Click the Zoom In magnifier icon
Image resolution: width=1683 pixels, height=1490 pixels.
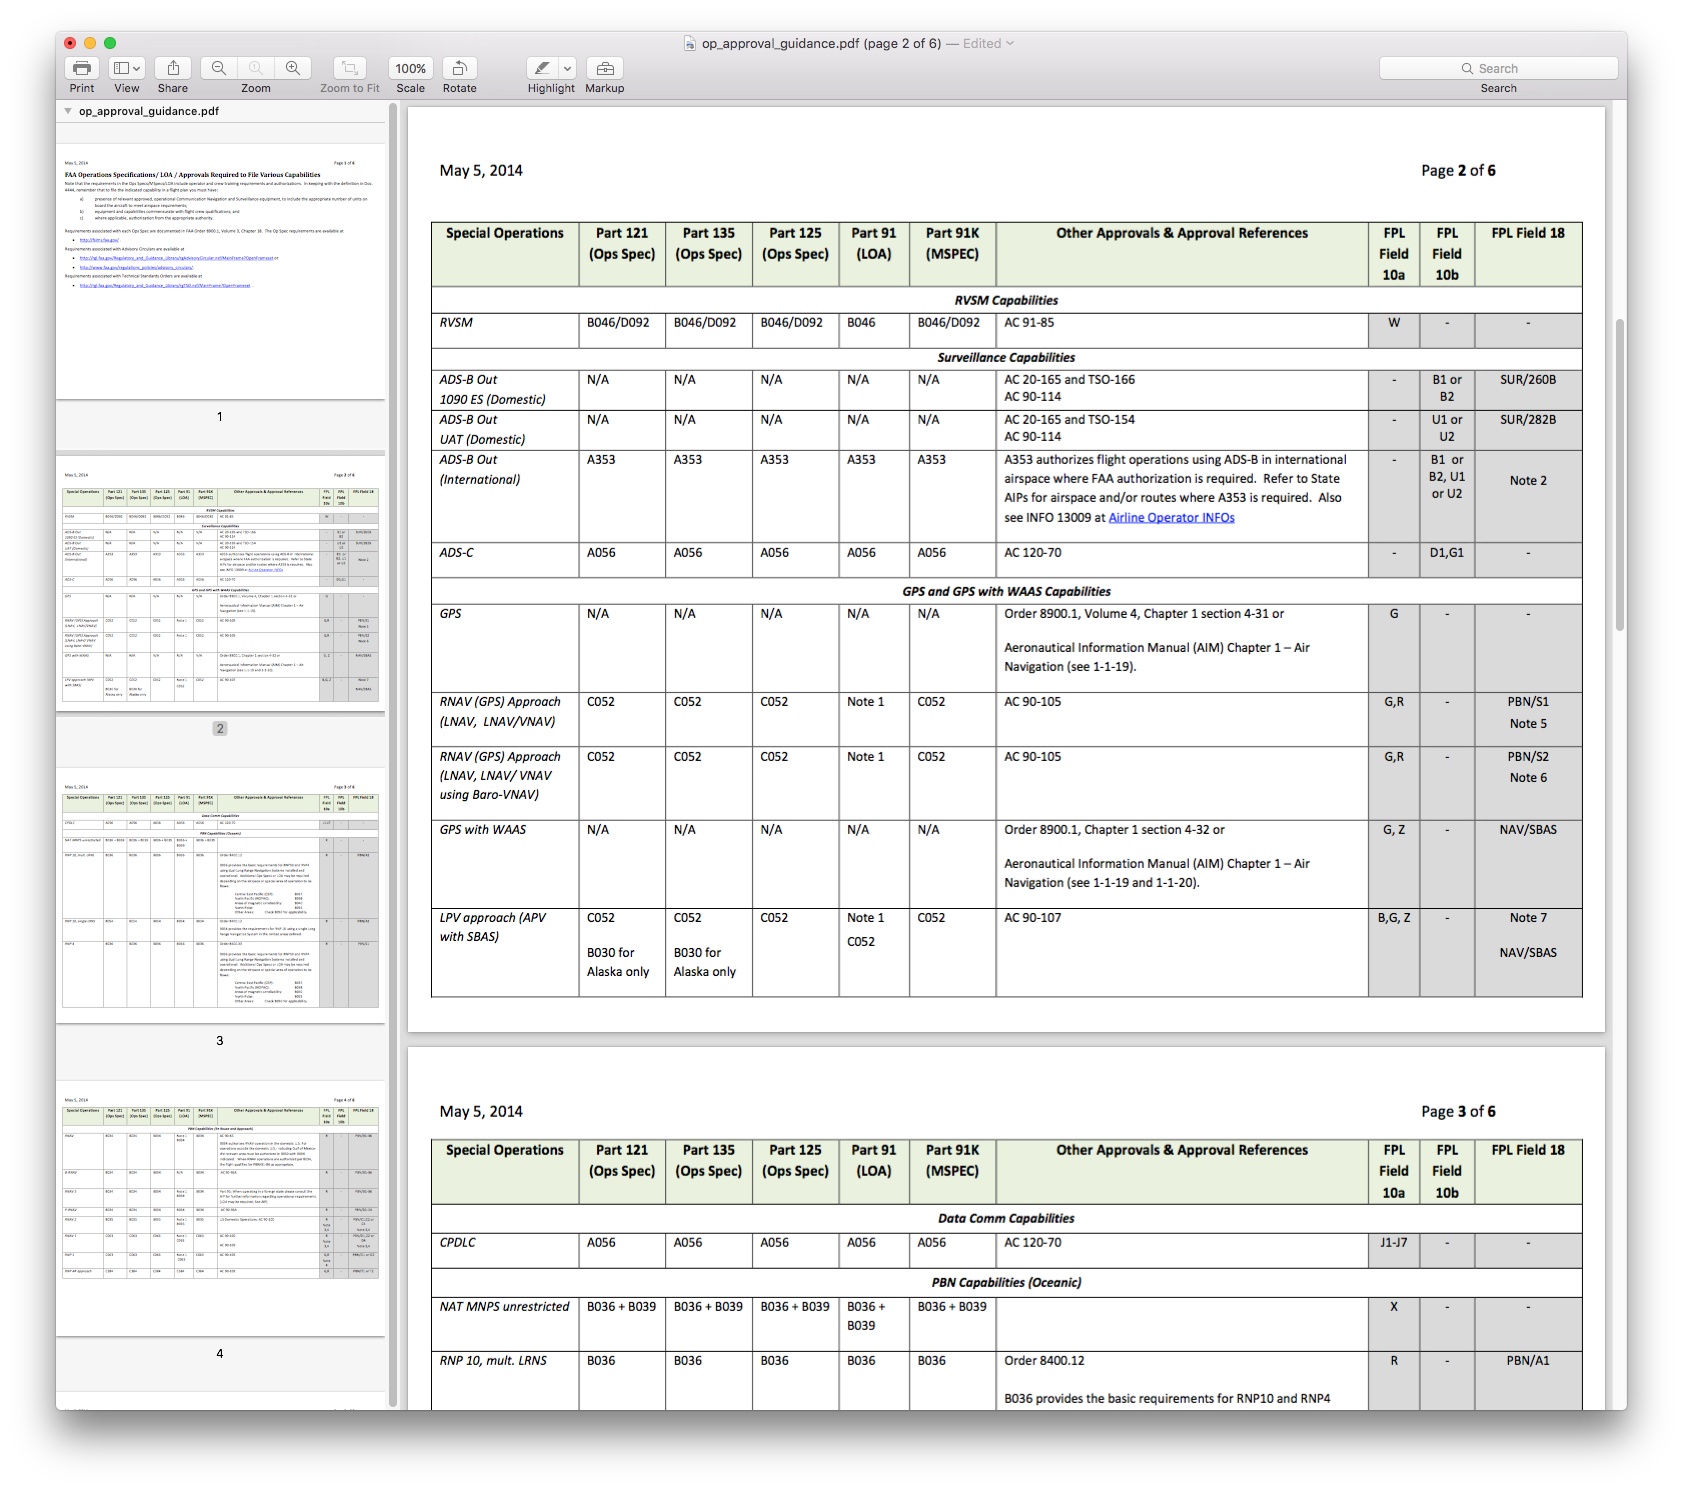tap(293, 68)
